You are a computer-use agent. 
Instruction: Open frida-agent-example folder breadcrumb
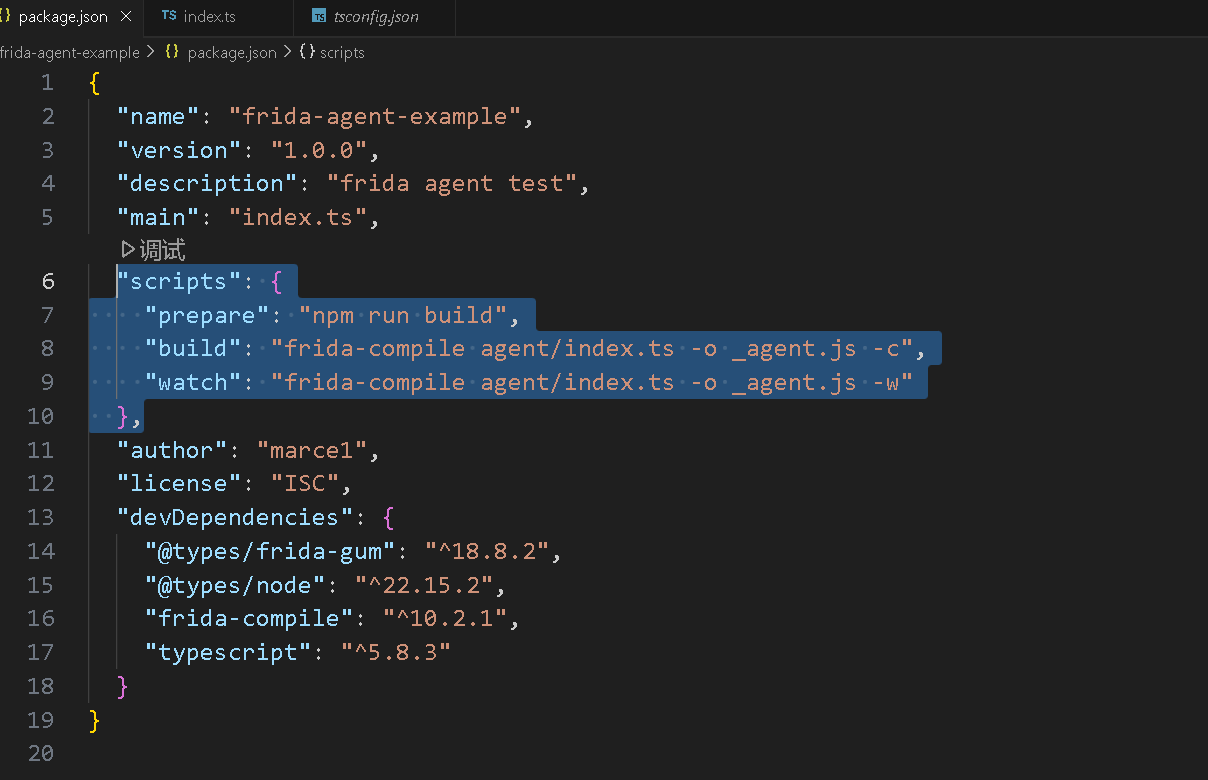pos(70,52)
